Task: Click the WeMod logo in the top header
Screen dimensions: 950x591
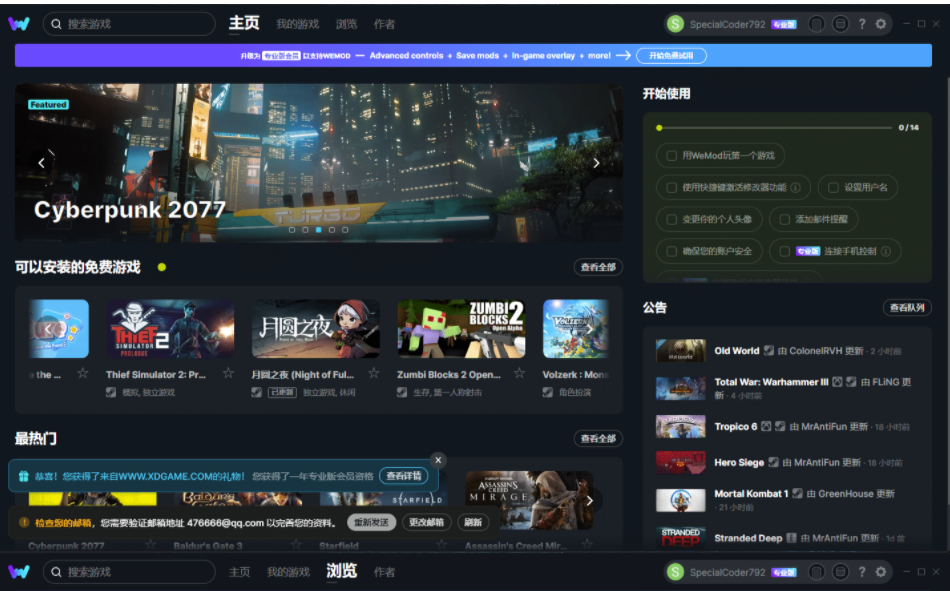Action: (x=19, y=24)
